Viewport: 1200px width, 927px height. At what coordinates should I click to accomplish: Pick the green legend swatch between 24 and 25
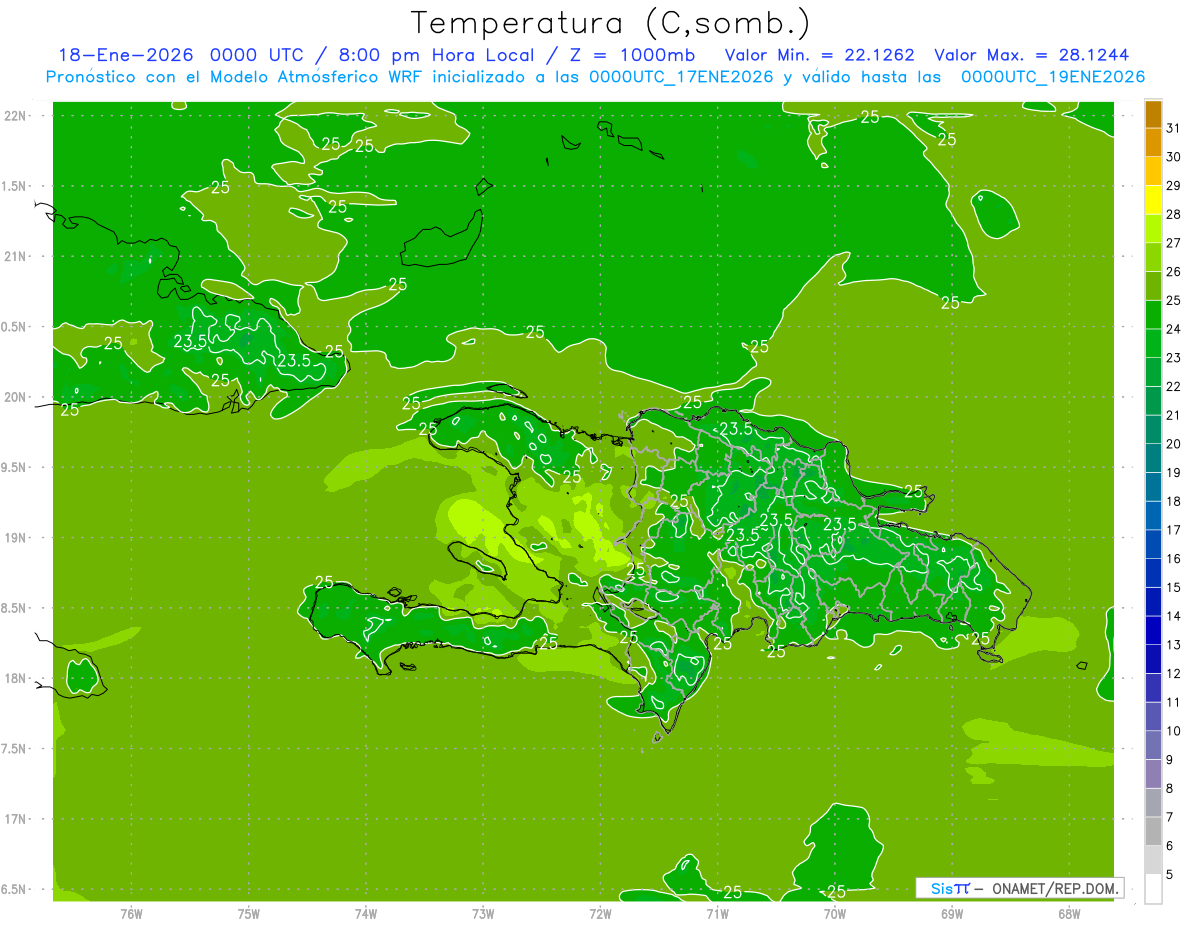click(x=1153, y=315)
